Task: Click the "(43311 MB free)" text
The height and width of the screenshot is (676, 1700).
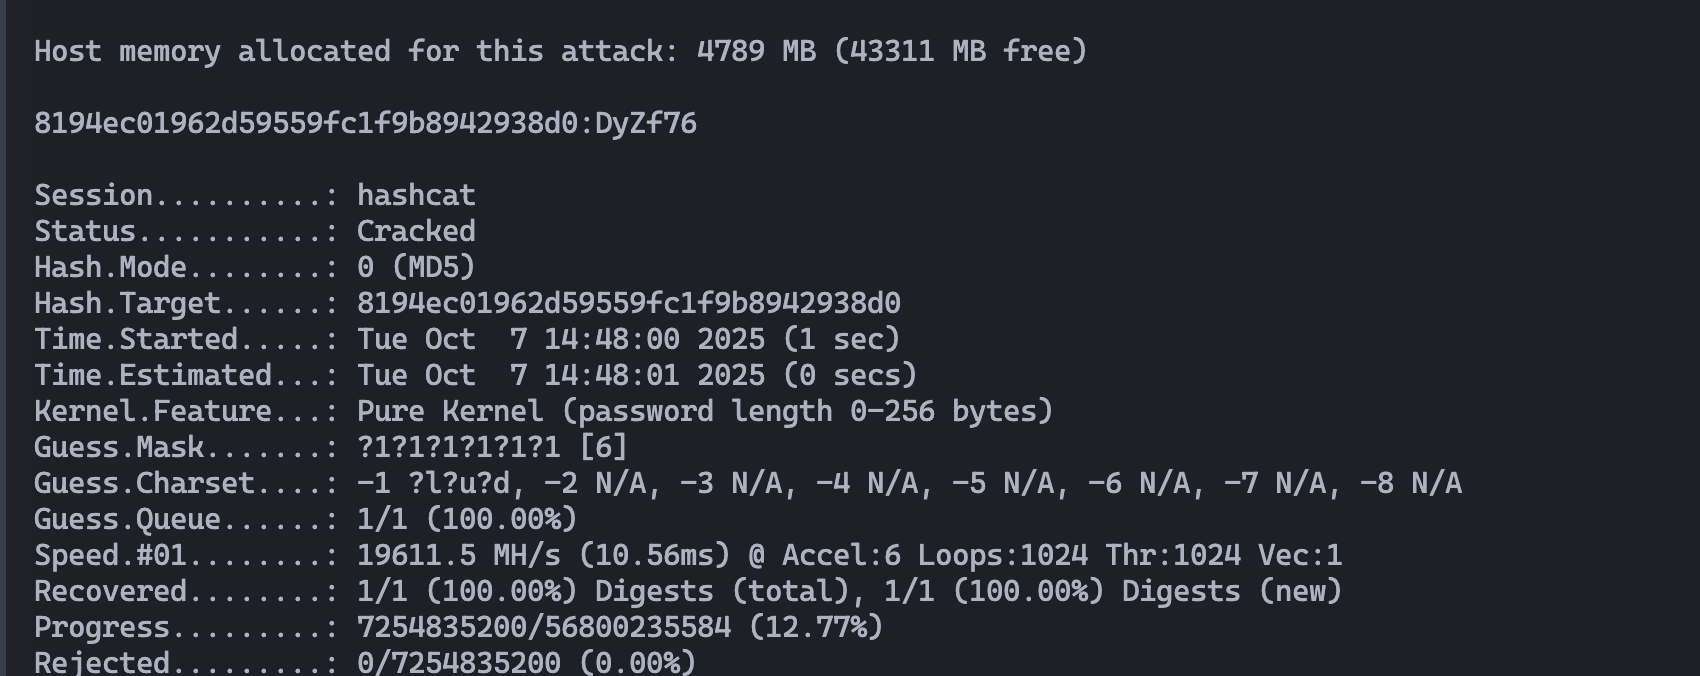Action: click(960, 51)
